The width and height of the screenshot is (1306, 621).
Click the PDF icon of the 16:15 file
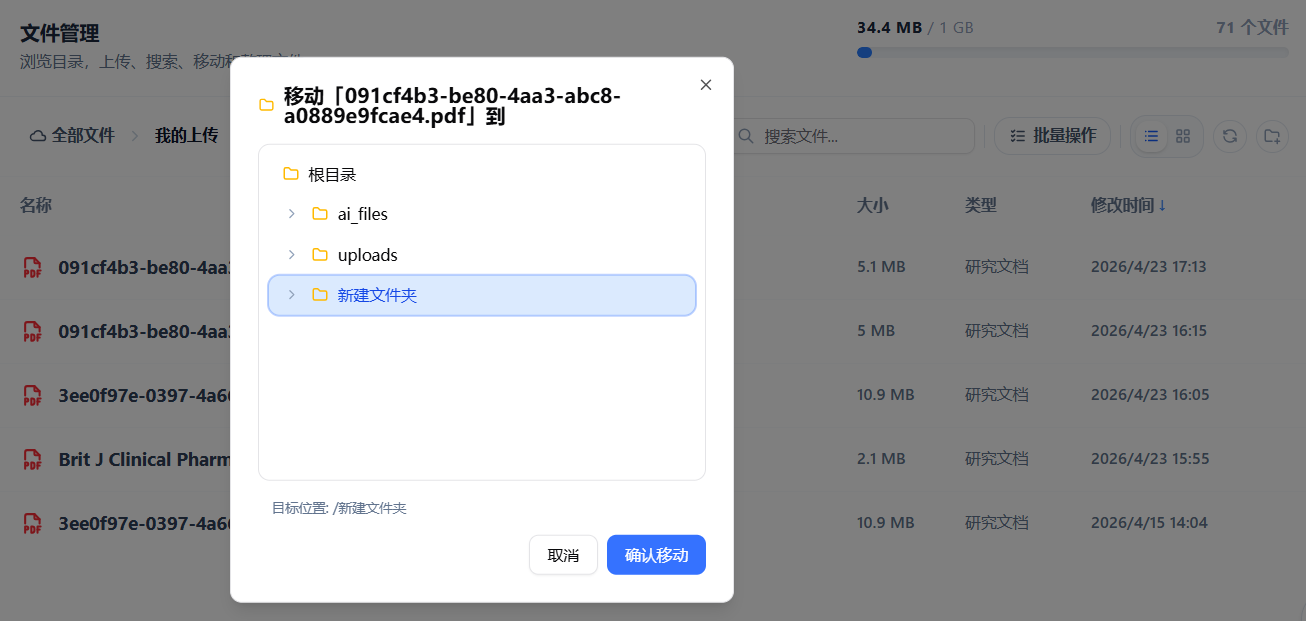coord(33,331)
